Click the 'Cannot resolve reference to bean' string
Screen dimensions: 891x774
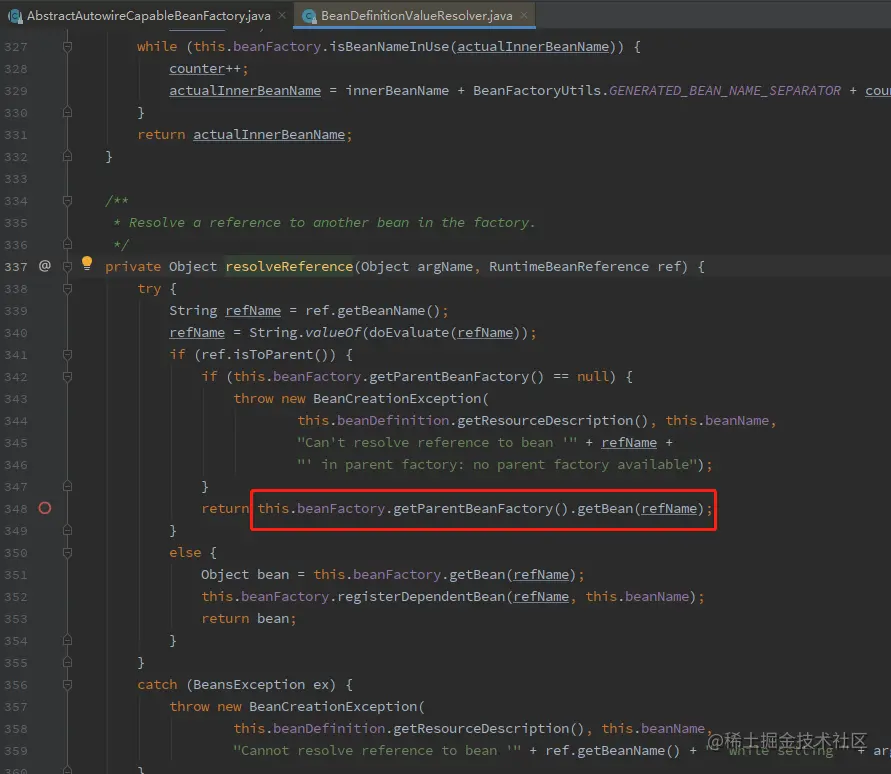tap(377, 751)
